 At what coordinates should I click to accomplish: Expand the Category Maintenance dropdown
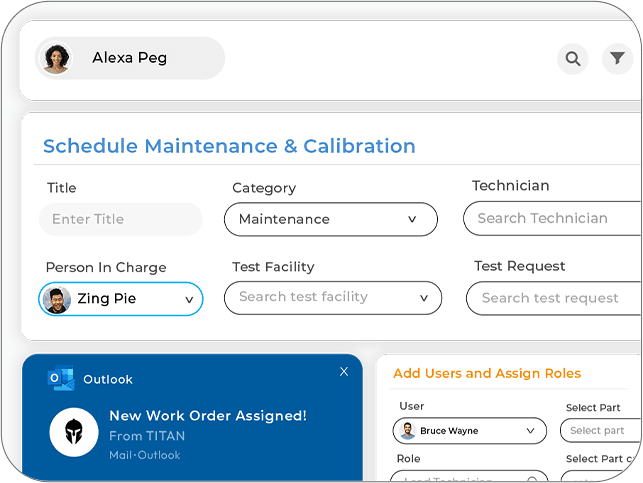click(x=412, y=219)
